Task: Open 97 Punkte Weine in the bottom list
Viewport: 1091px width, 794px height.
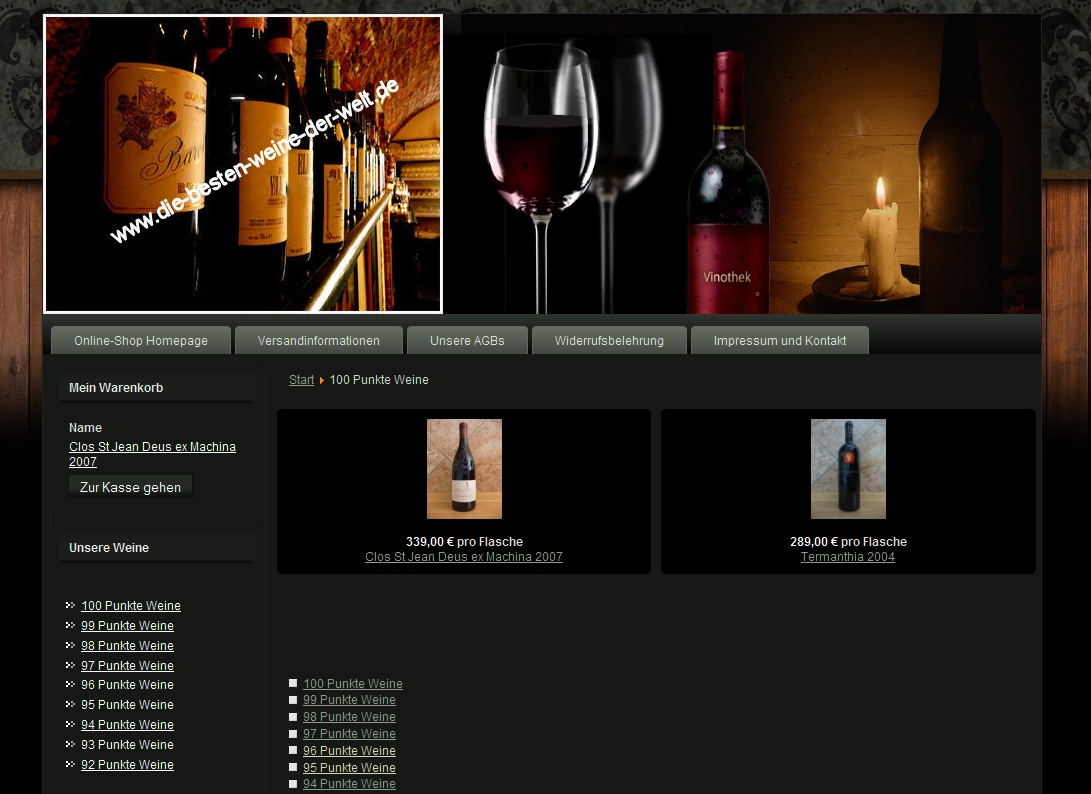Action: click(349, 733)
